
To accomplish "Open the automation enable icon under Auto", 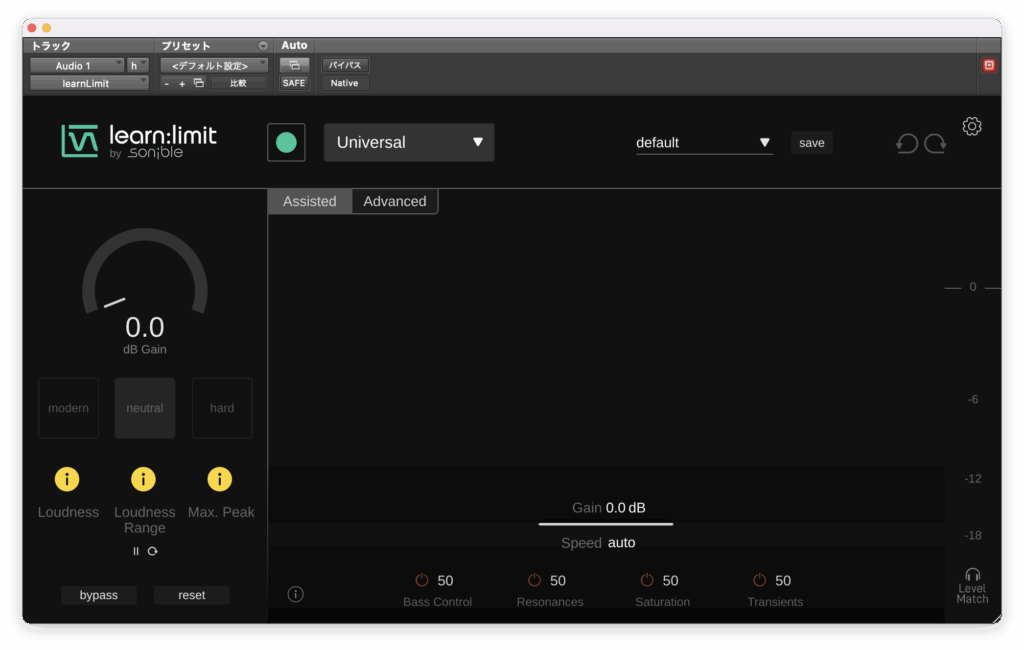I will 295,65.
